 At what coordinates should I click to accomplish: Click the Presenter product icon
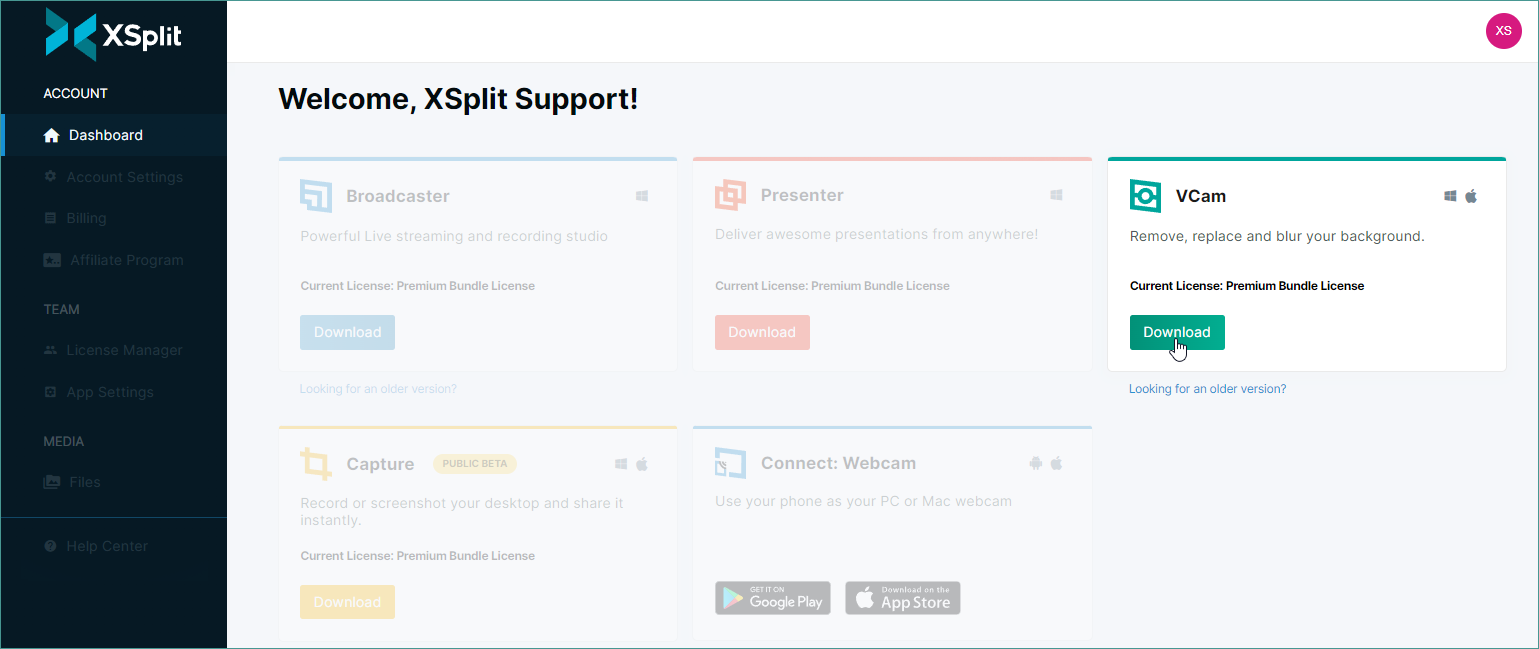730,195
